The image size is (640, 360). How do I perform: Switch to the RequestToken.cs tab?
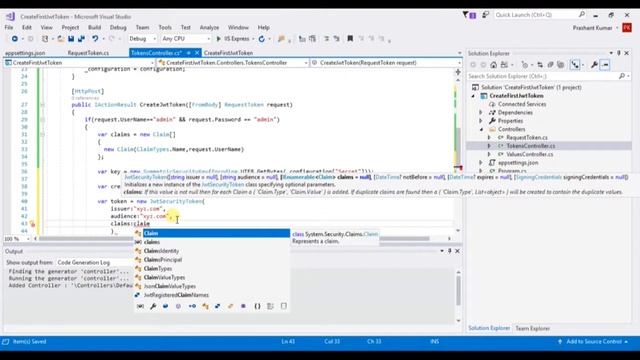point(88,53)
